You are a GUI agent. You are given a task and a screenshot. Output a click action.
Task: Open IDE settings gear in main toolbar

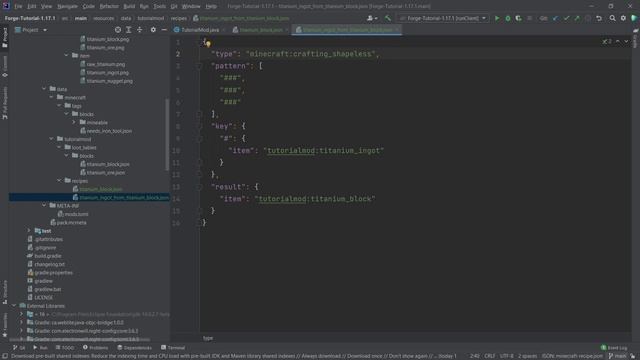[623, 18]
